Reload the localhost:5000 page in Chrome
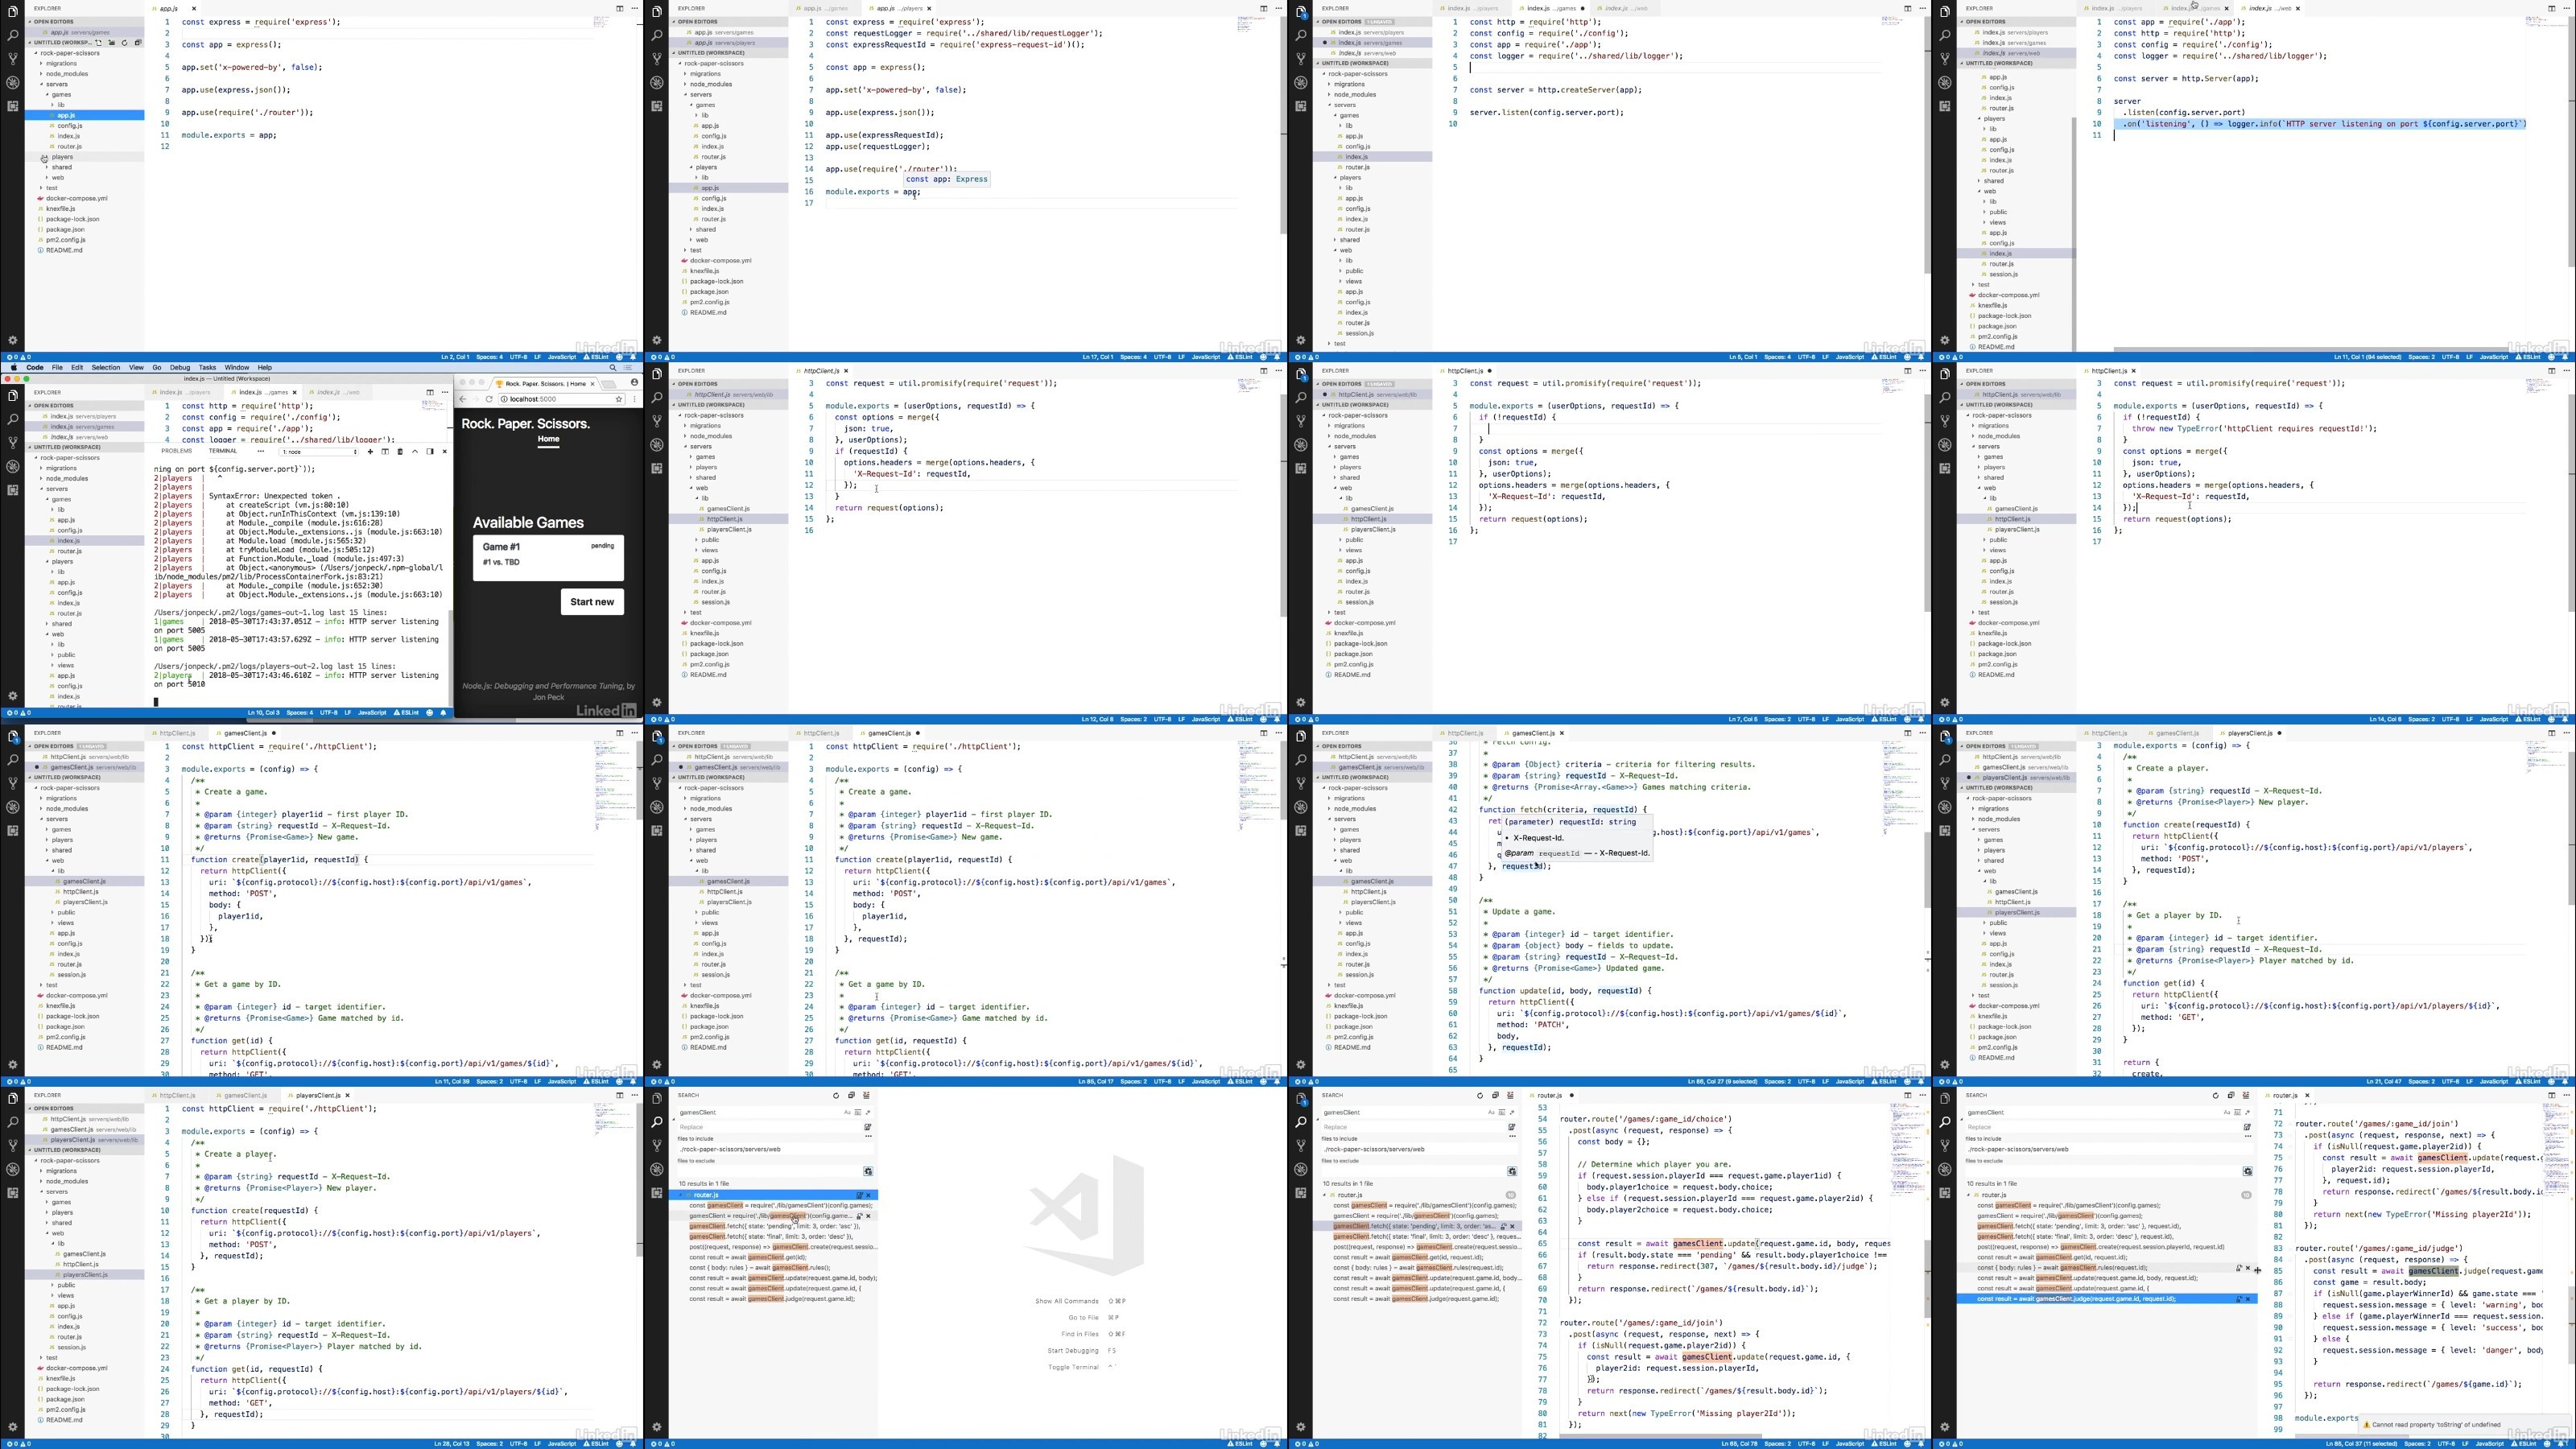 pyautogui.click(x=489, y=399)
